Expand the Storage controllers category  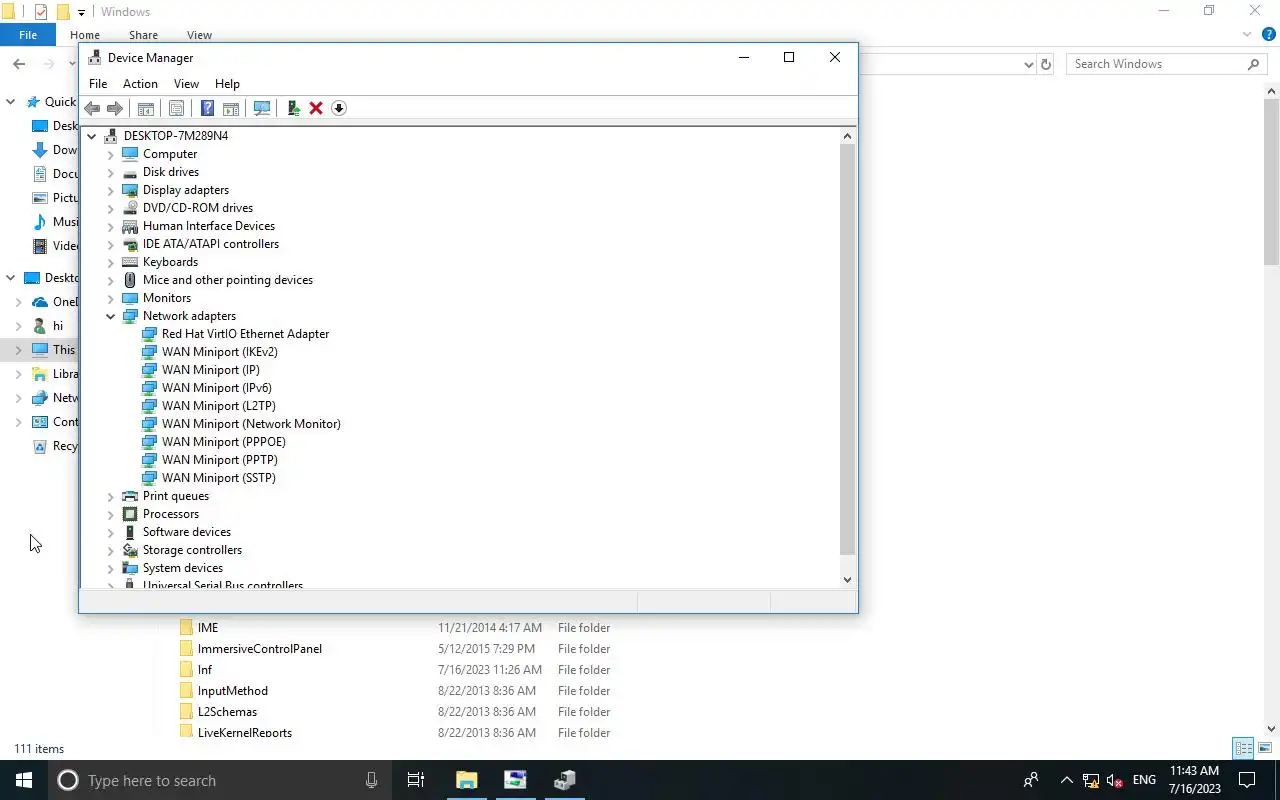pos(111,550)
